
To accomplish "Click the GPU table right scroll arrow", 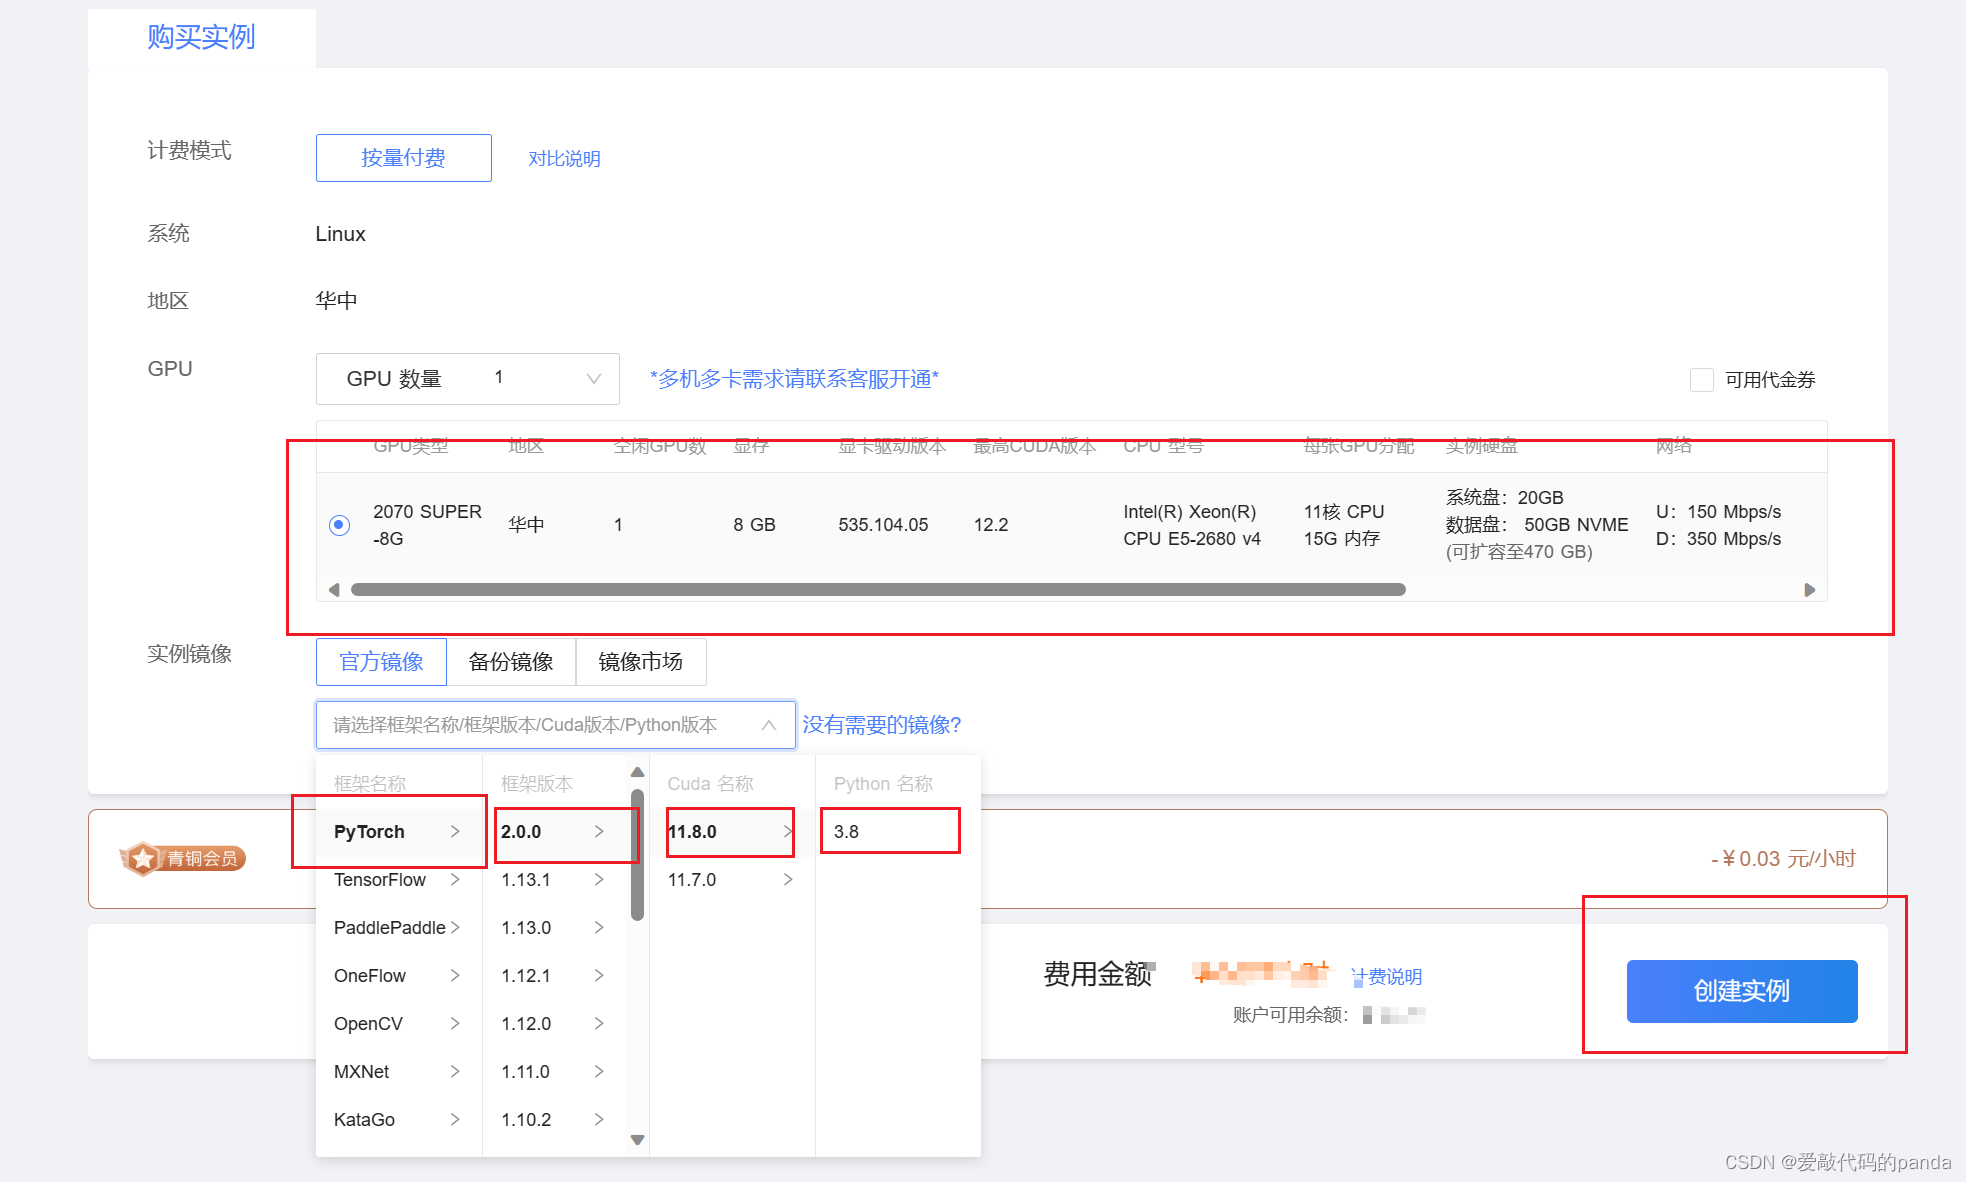I will pos(1809,590).
